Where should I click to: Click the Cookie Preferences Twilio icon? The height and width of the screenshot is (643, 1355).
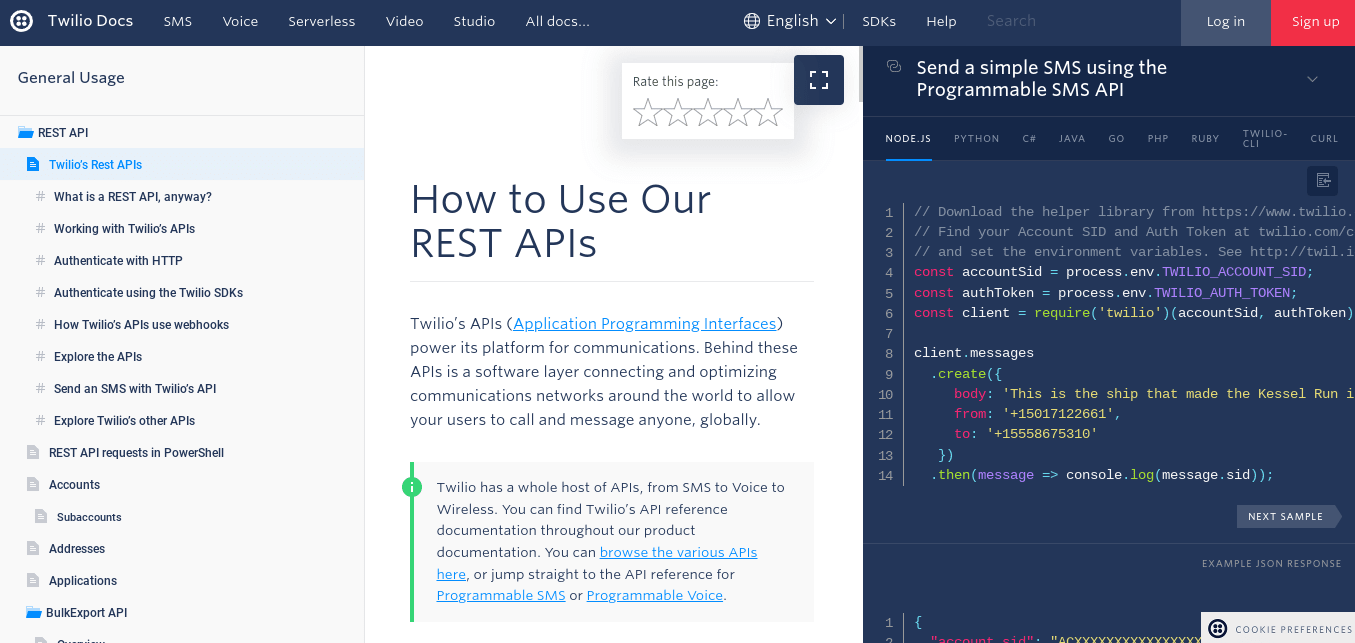tap(1217, 629)
